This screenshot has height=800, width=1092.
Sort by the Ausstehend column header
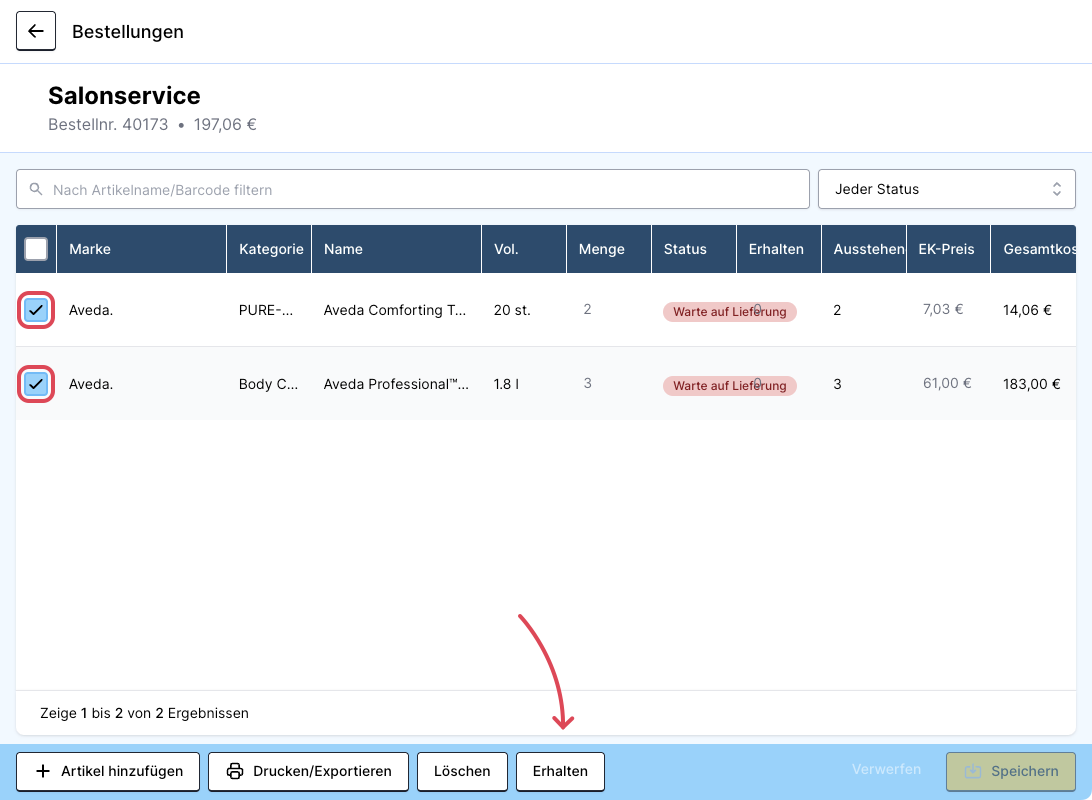(x=864, y=249)
